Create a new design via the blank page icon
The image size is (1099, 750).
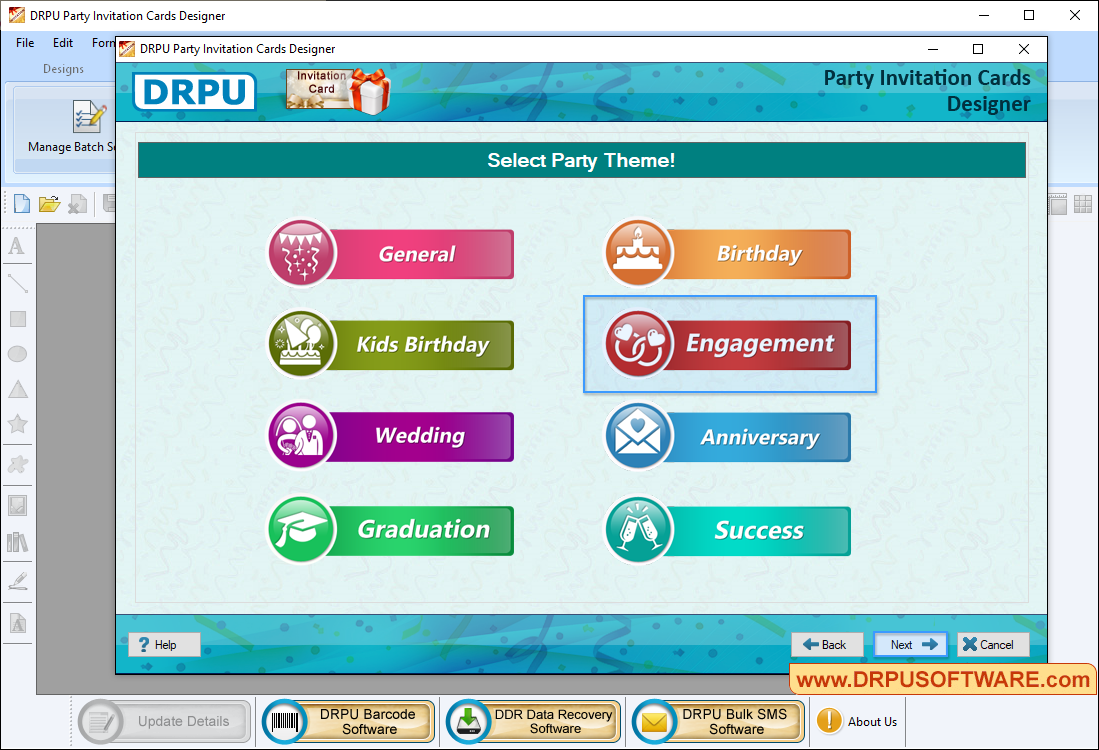(x=21, y=203)
